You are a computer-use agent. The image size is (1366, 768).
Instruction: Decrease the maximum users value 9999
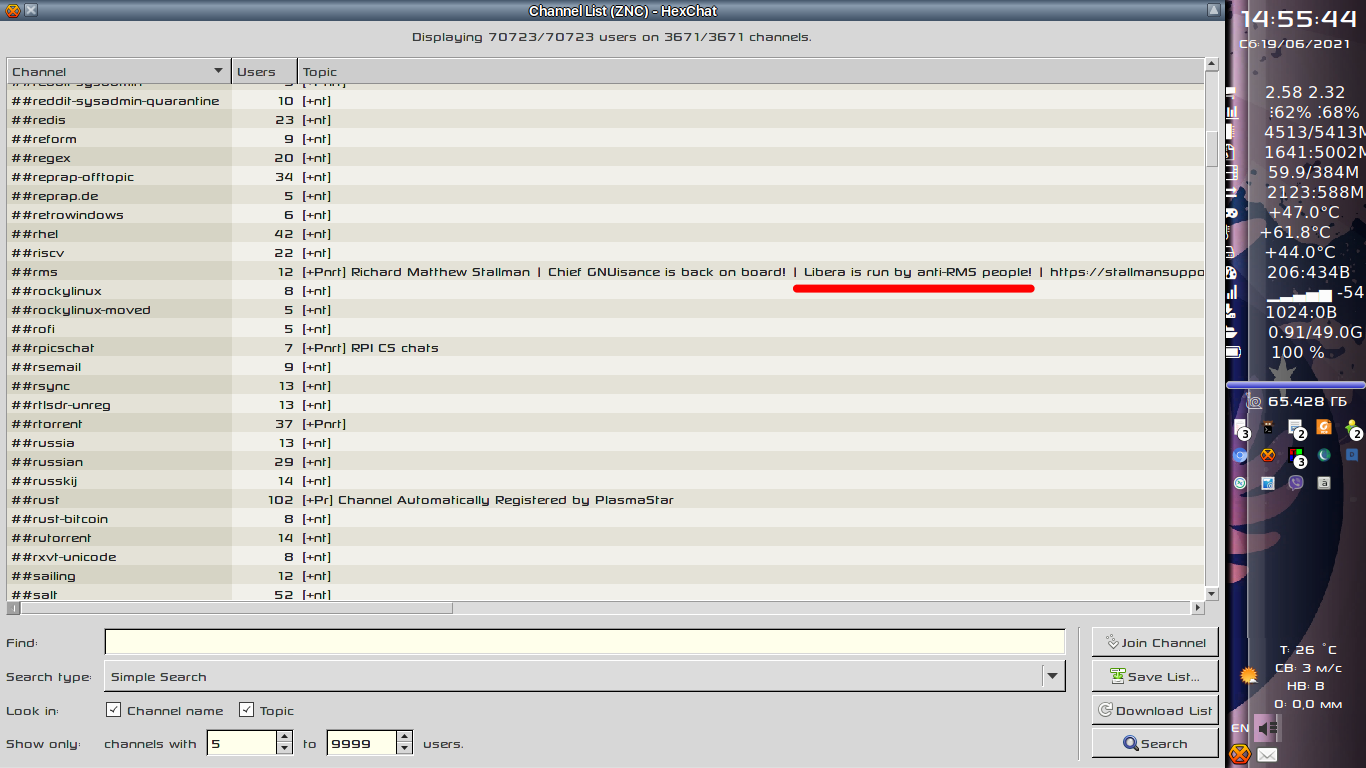(404, 748)
